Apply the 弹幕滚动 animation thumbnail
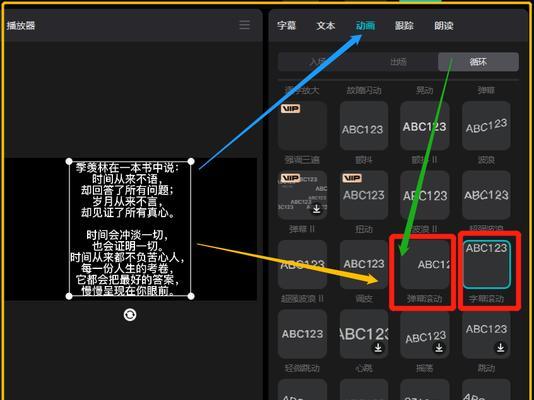The image size is (534, 400). tap(425, 265)
